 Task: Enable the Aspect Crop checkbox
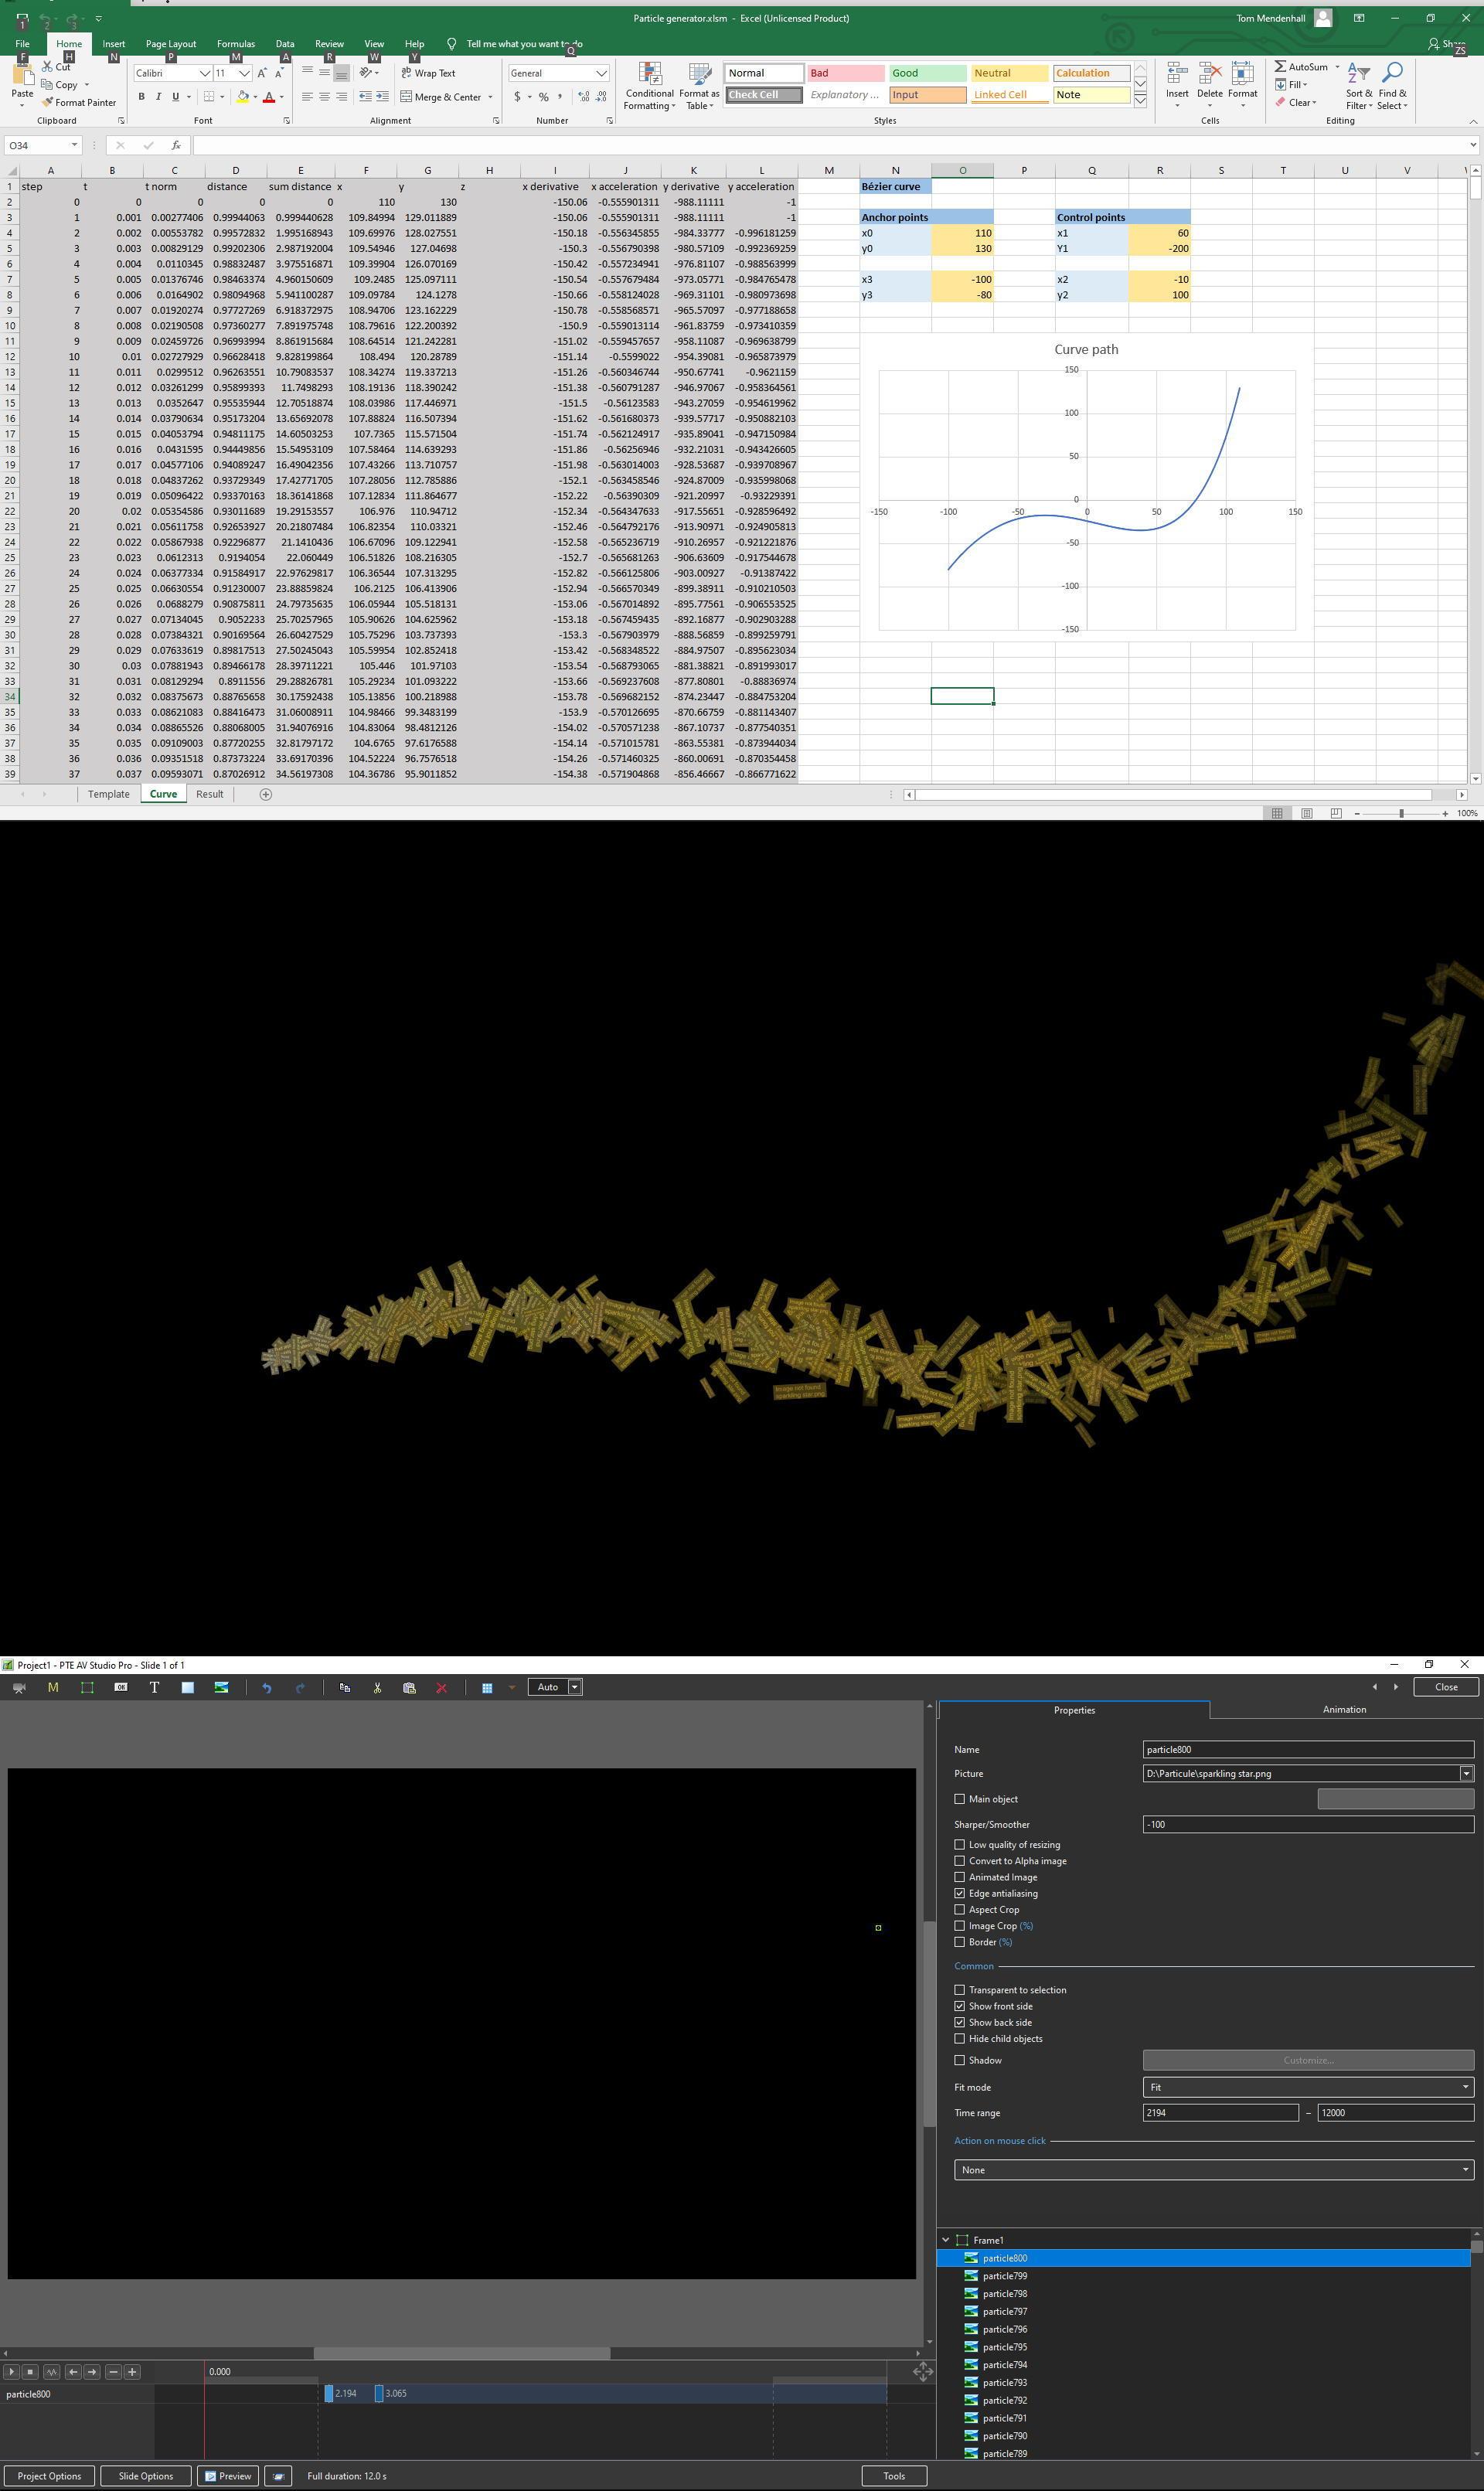point(960,1910)
